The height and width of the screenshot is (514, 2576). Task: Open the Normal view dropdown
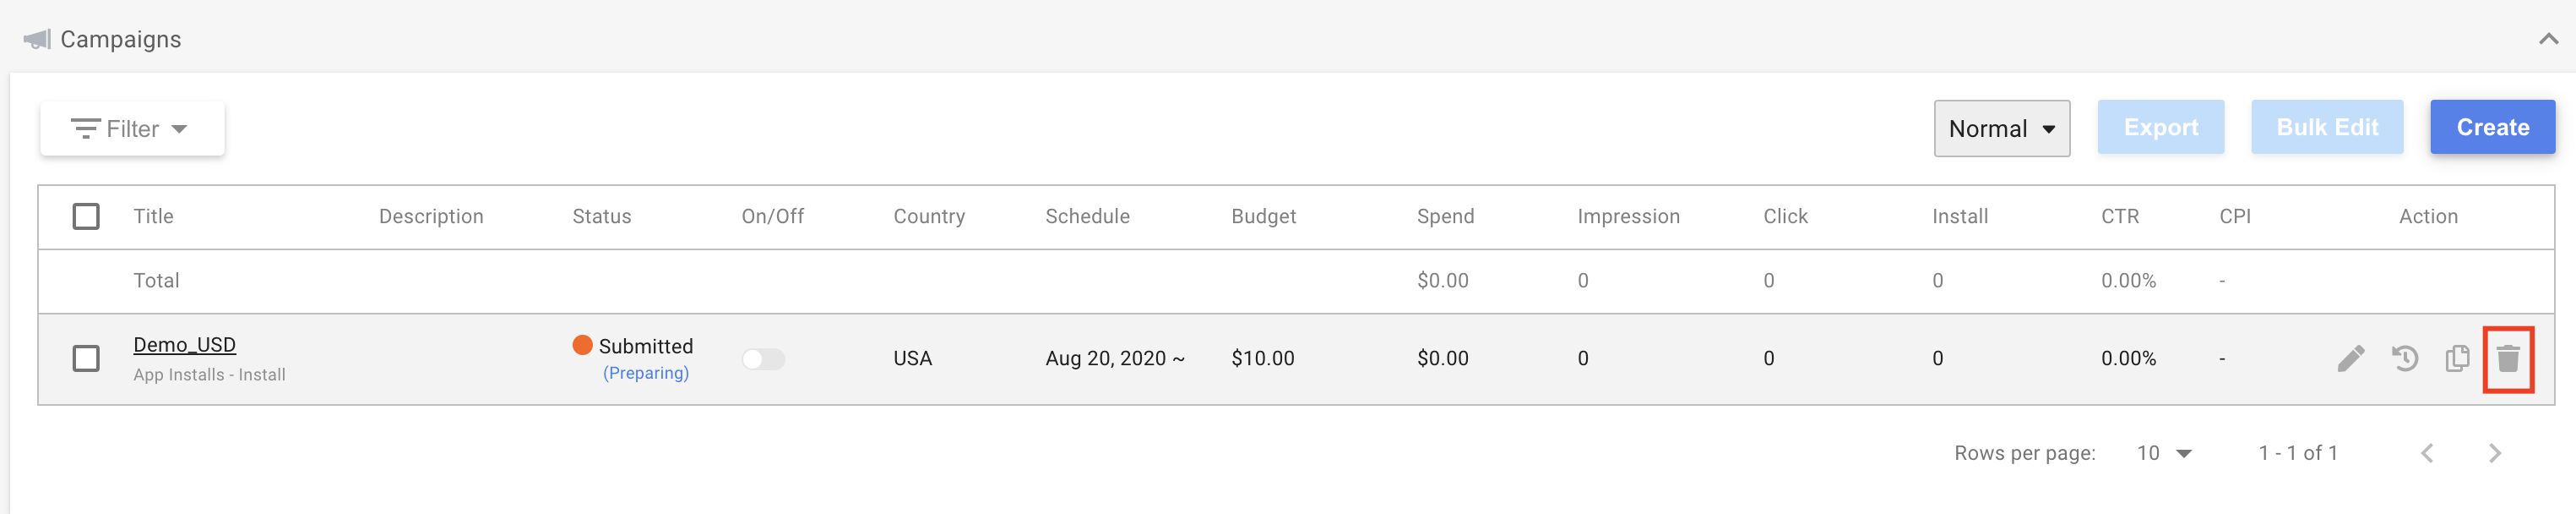click(x=2001, y=128)
